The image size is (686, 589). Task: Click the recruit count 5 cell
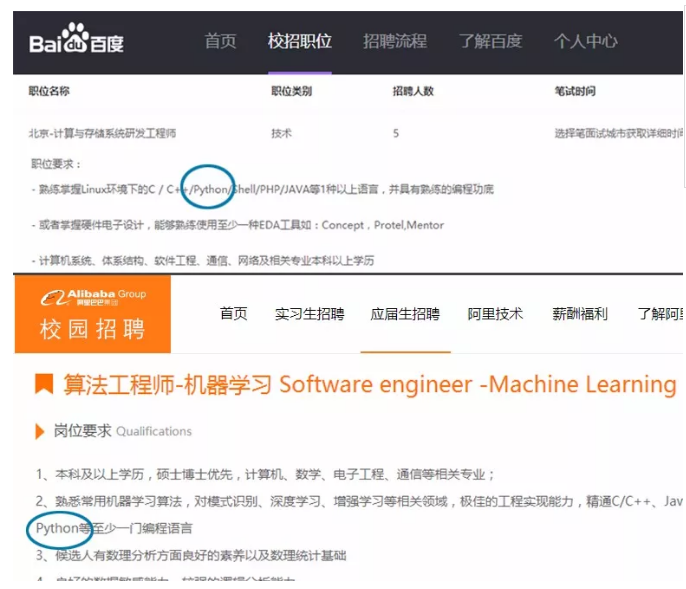(396, 133)
